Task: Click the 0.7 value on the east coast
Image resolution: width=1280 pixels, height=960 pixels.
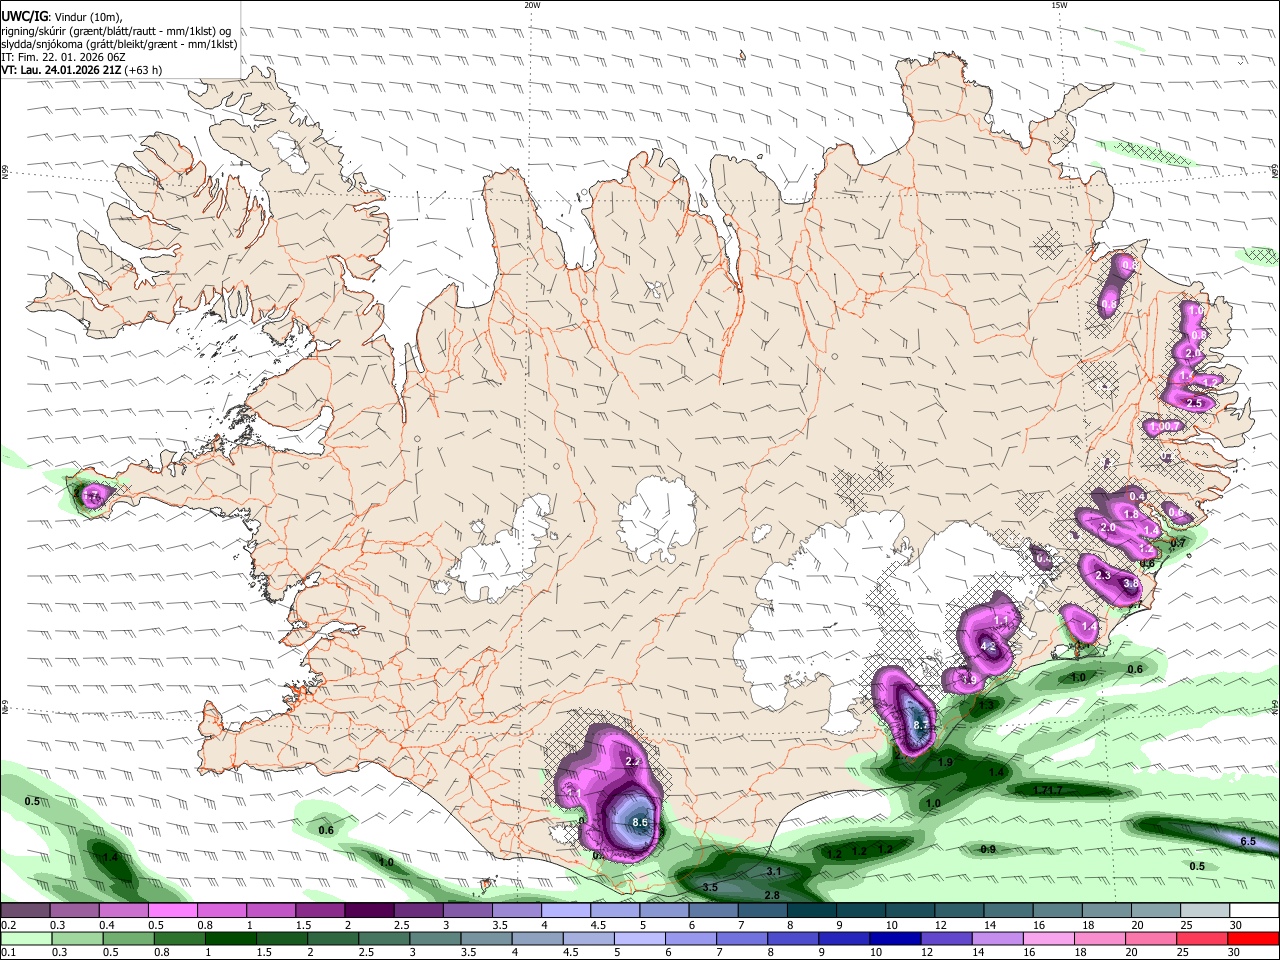Action: [x=1178, y=543]
